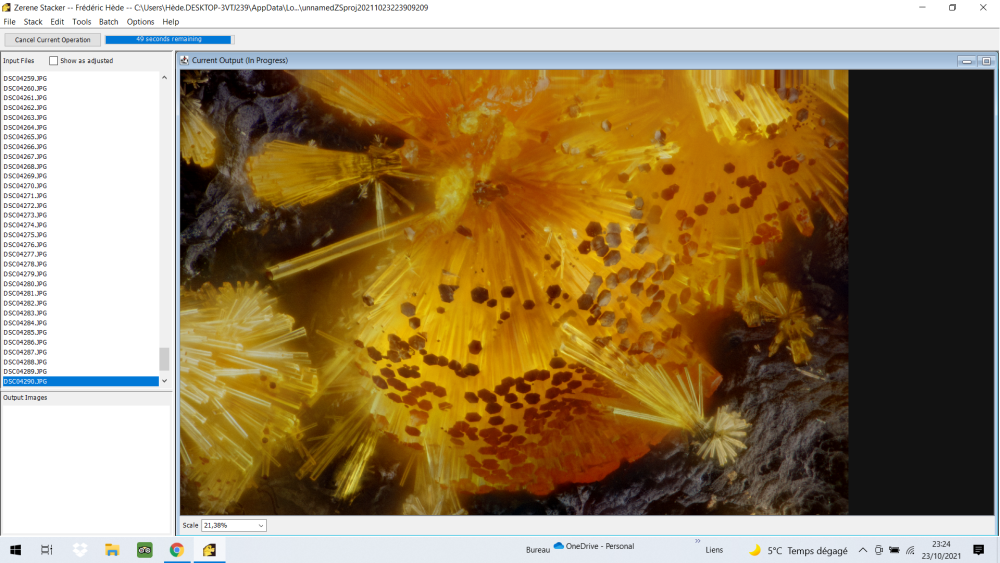Expand the Liens toolbar chevron in taskbar
This screenshot has width=1000, height=563.
[x=697, y=542]
